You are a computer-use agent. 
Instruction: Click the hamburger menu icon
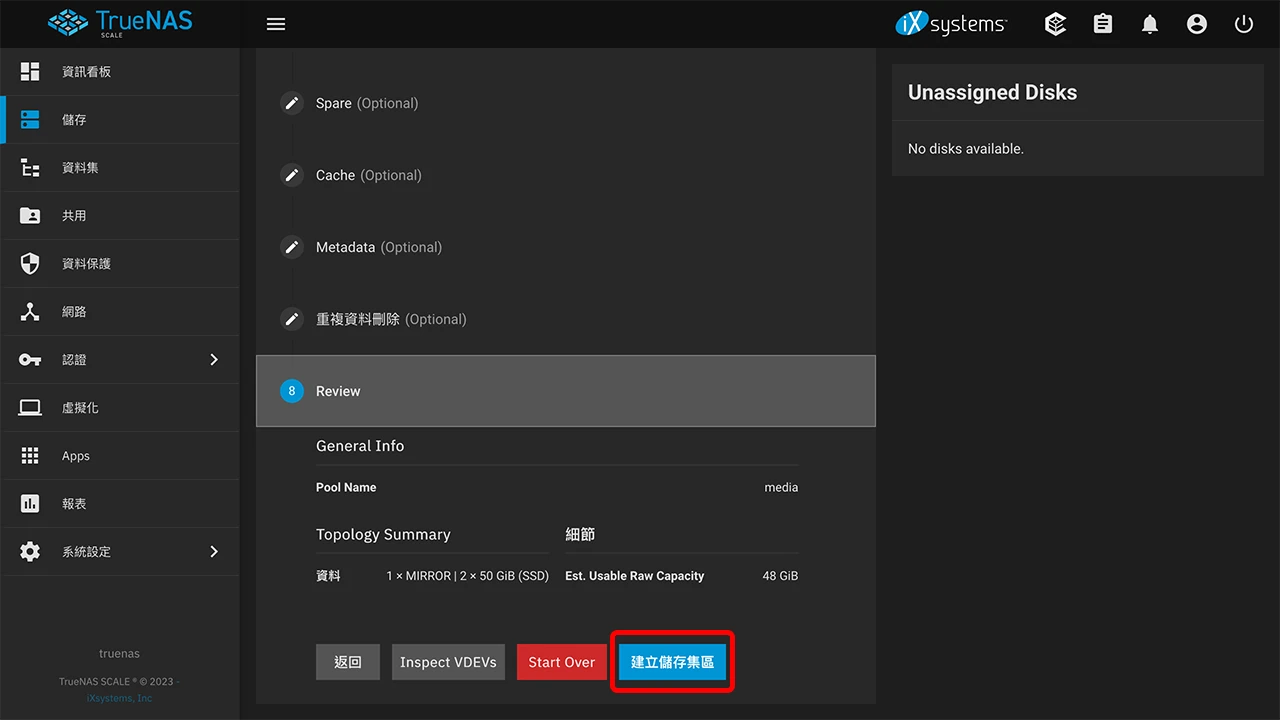(276, 24)
